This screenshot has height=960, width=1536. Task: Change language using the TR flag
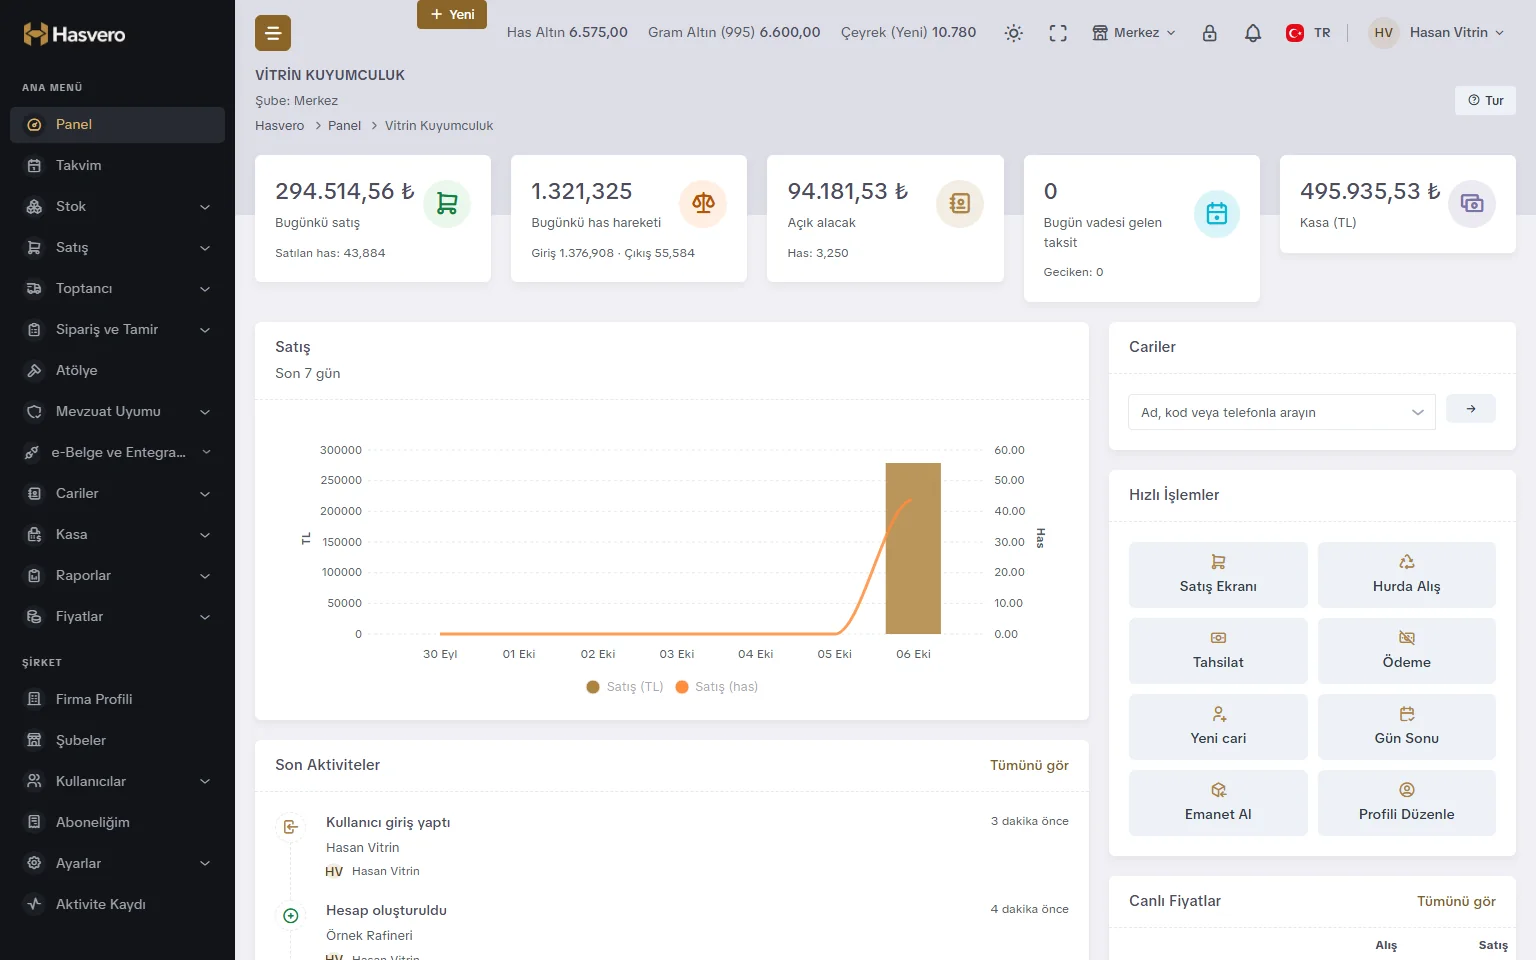pos(1308,33)
